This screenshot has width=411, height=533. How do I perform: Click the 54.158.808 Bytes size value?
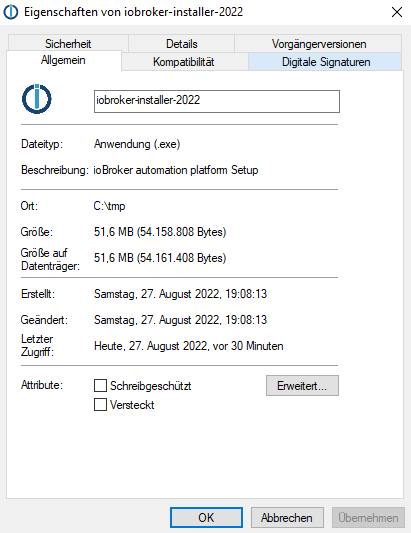(x=182, y=232)
